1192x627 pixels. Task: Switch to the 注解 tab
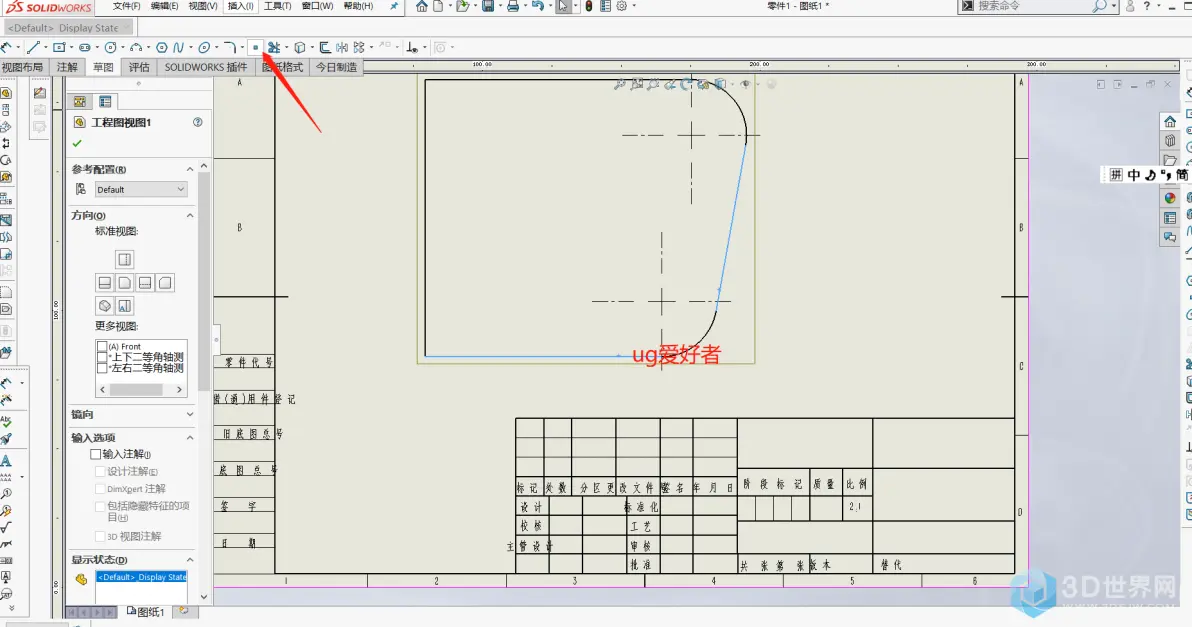coord(67,67)
